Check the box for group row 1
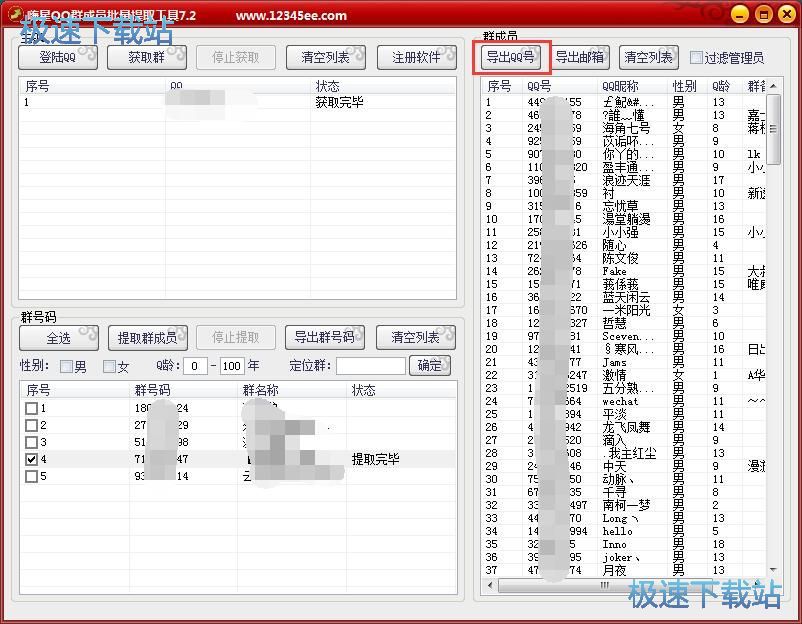The image size is (802, 624). 31,408
